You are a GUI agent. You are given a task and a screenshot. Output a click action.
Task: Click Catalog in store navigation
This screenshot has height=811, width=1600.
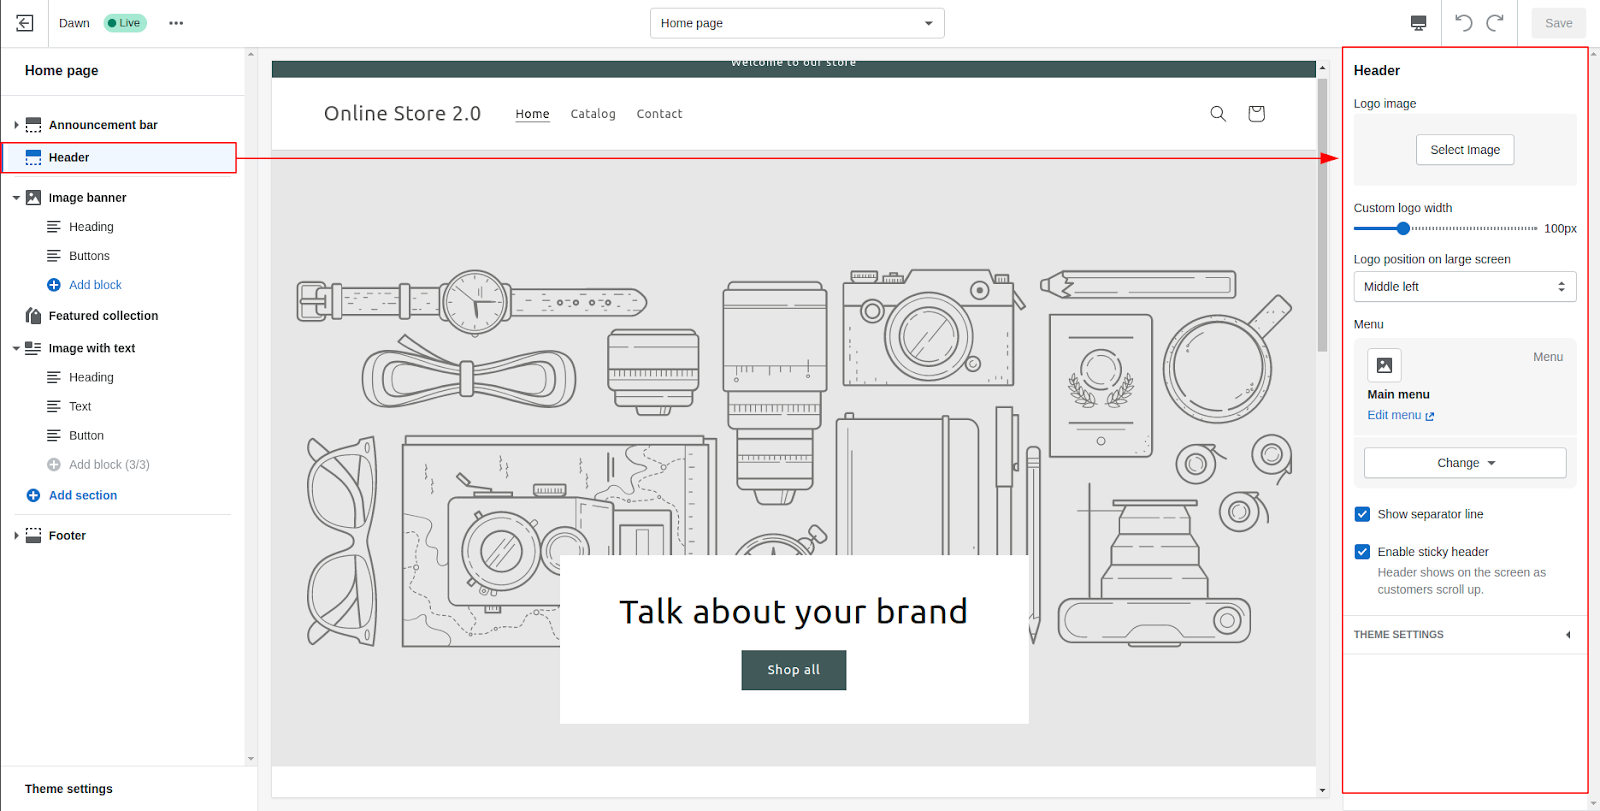coord(593,114)
